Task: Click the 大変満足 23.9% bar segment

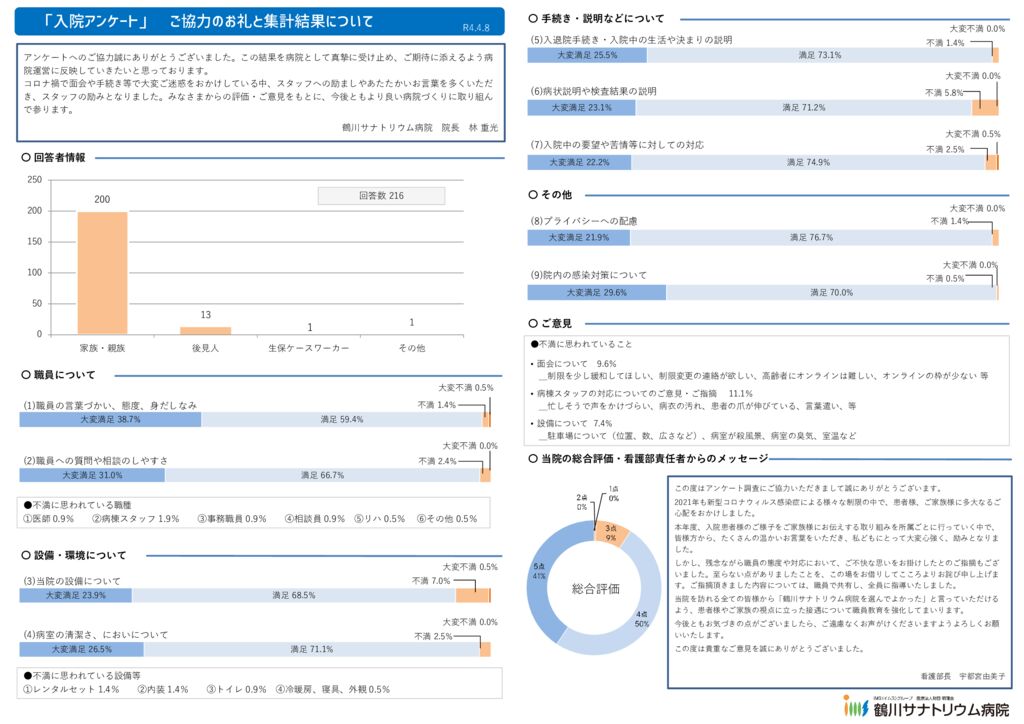Action: point(76,595)
